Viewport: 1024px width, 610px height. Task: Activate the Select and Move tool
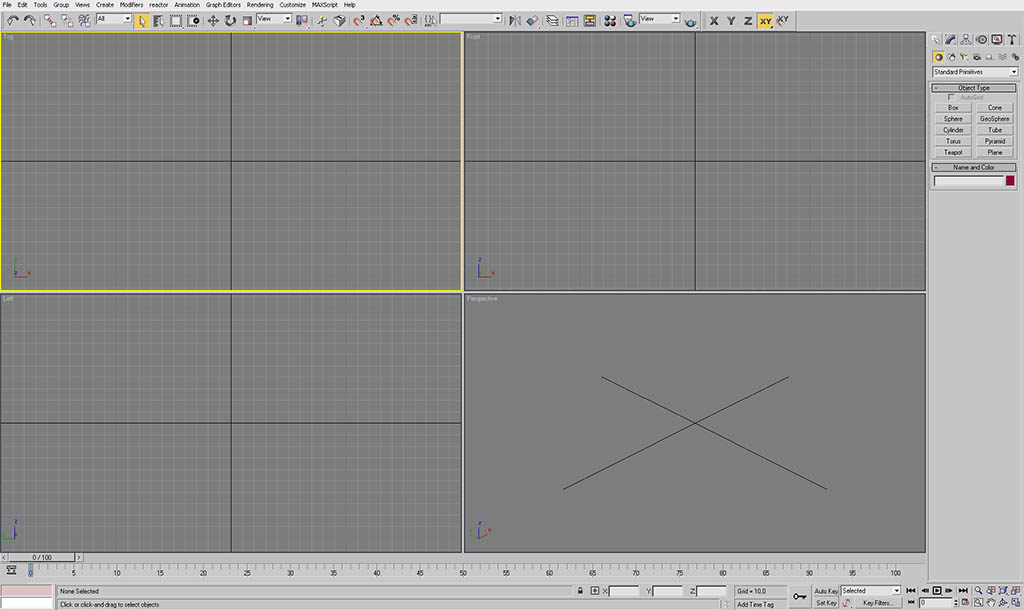point(213,20)
